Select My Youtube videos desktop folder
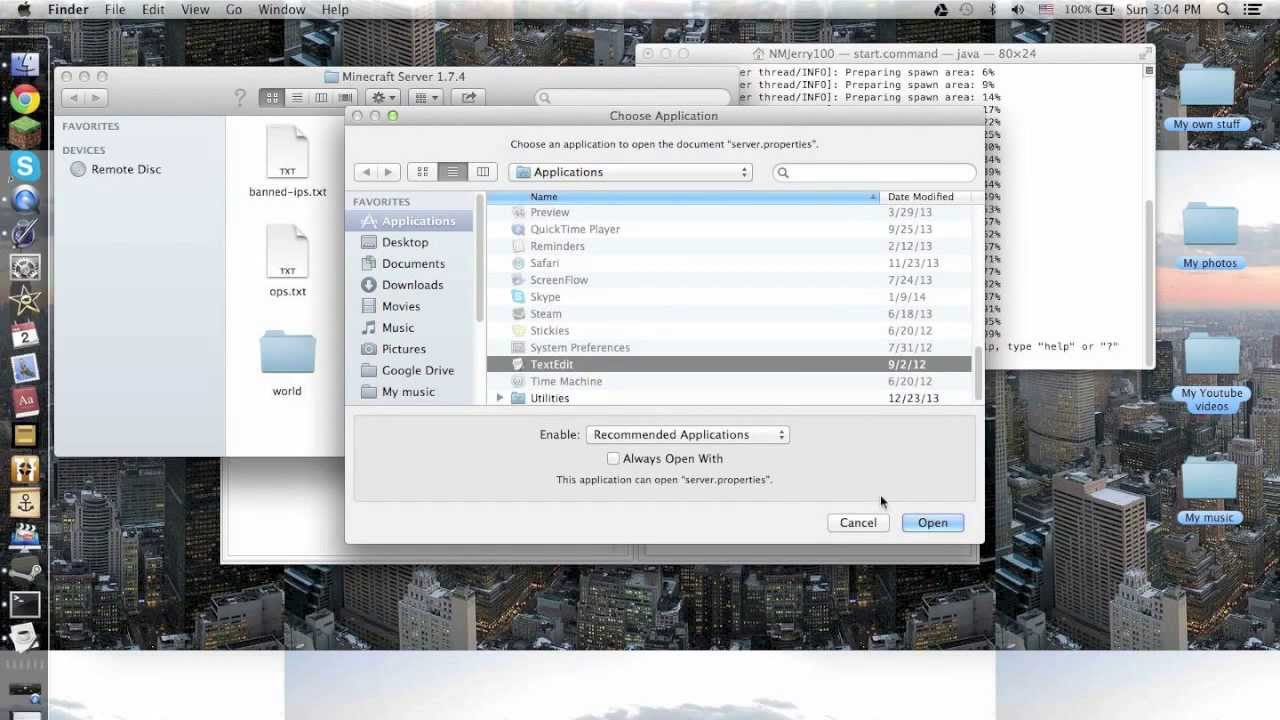The image size is (1280, 720). pos(1212,374)
